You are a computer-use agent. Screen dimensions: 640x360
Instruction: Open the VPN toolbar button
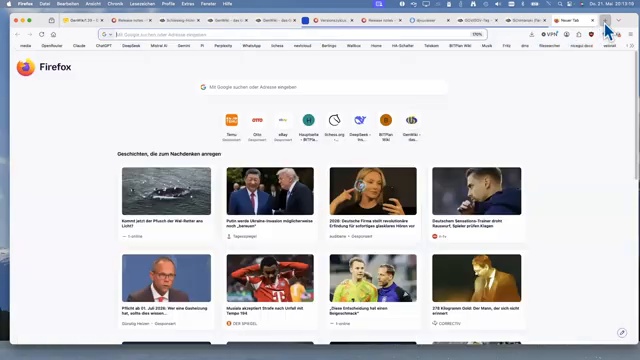coord(549,35)
